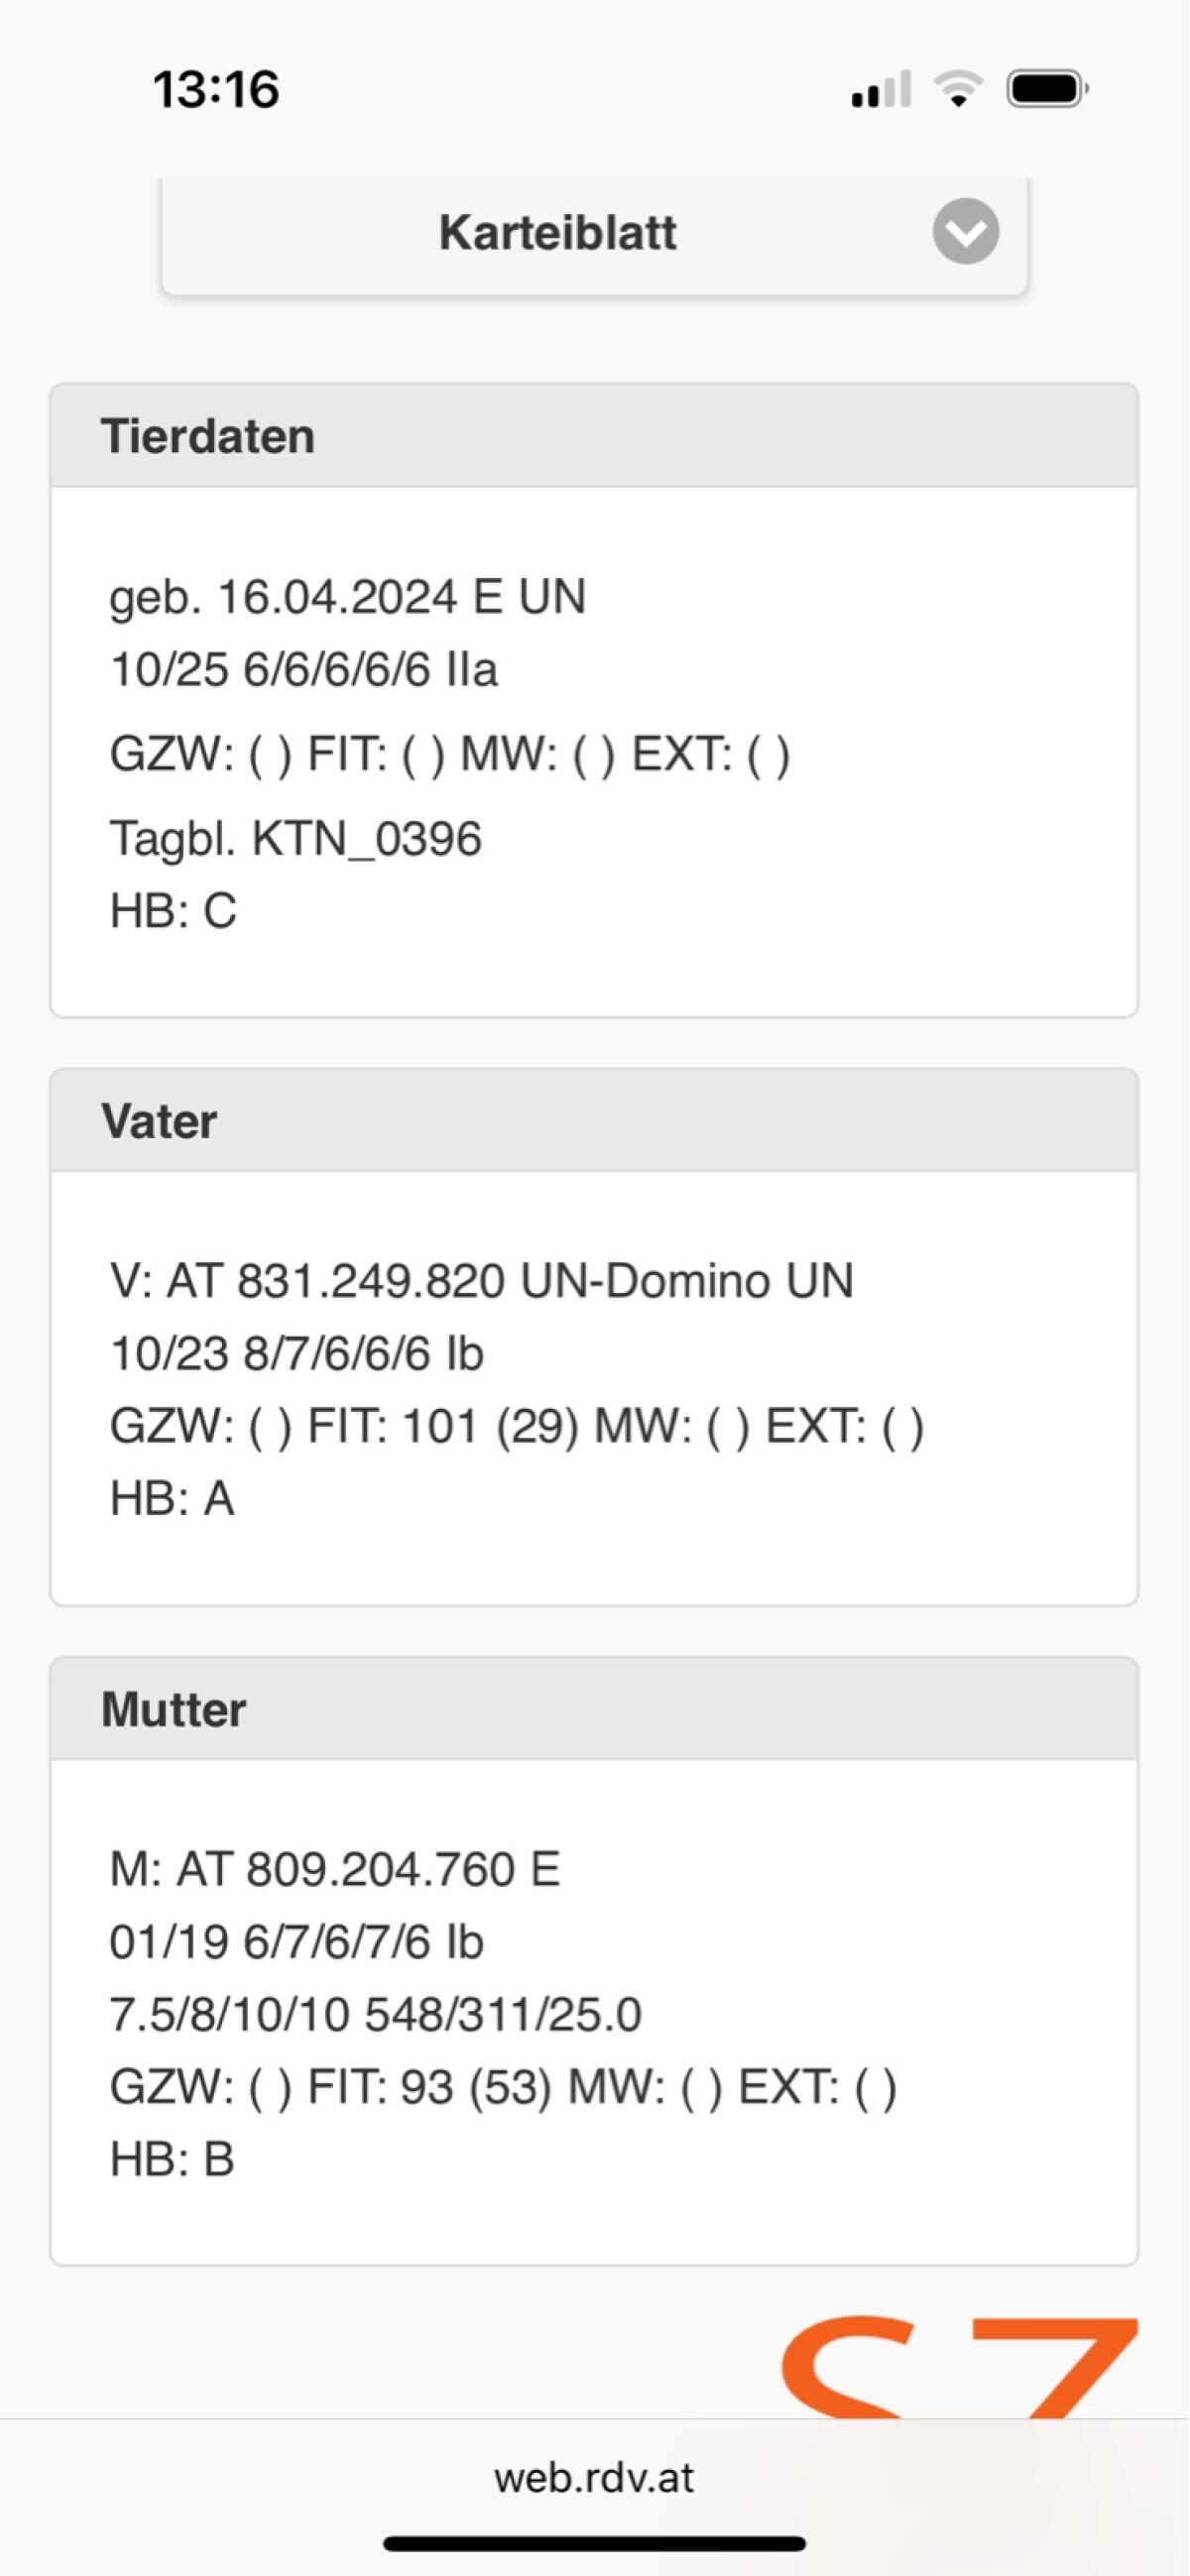Tap the 13:16 clock in status bar

(215, 89)
